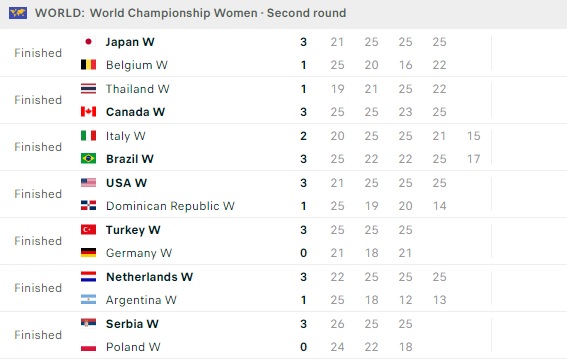Click the Serbia flag icon
The image size is (567, 361).
click(x=88, y=323)
